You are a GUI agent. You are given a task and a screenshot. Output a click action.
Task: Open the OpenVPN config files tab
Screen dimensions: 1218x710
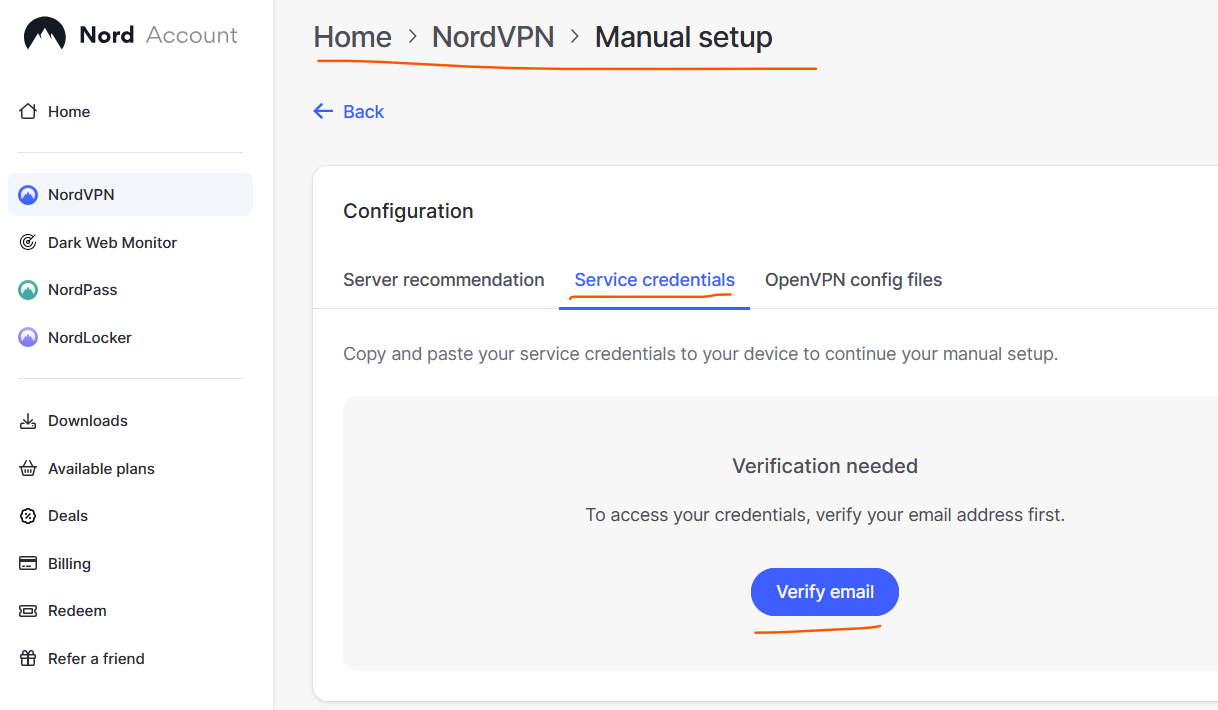tap(853, 280)
